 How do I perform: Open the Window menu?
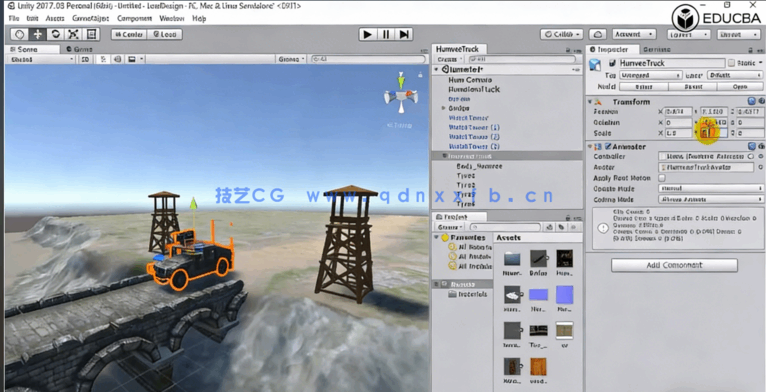pyautogui.click(x=171, y=18)
